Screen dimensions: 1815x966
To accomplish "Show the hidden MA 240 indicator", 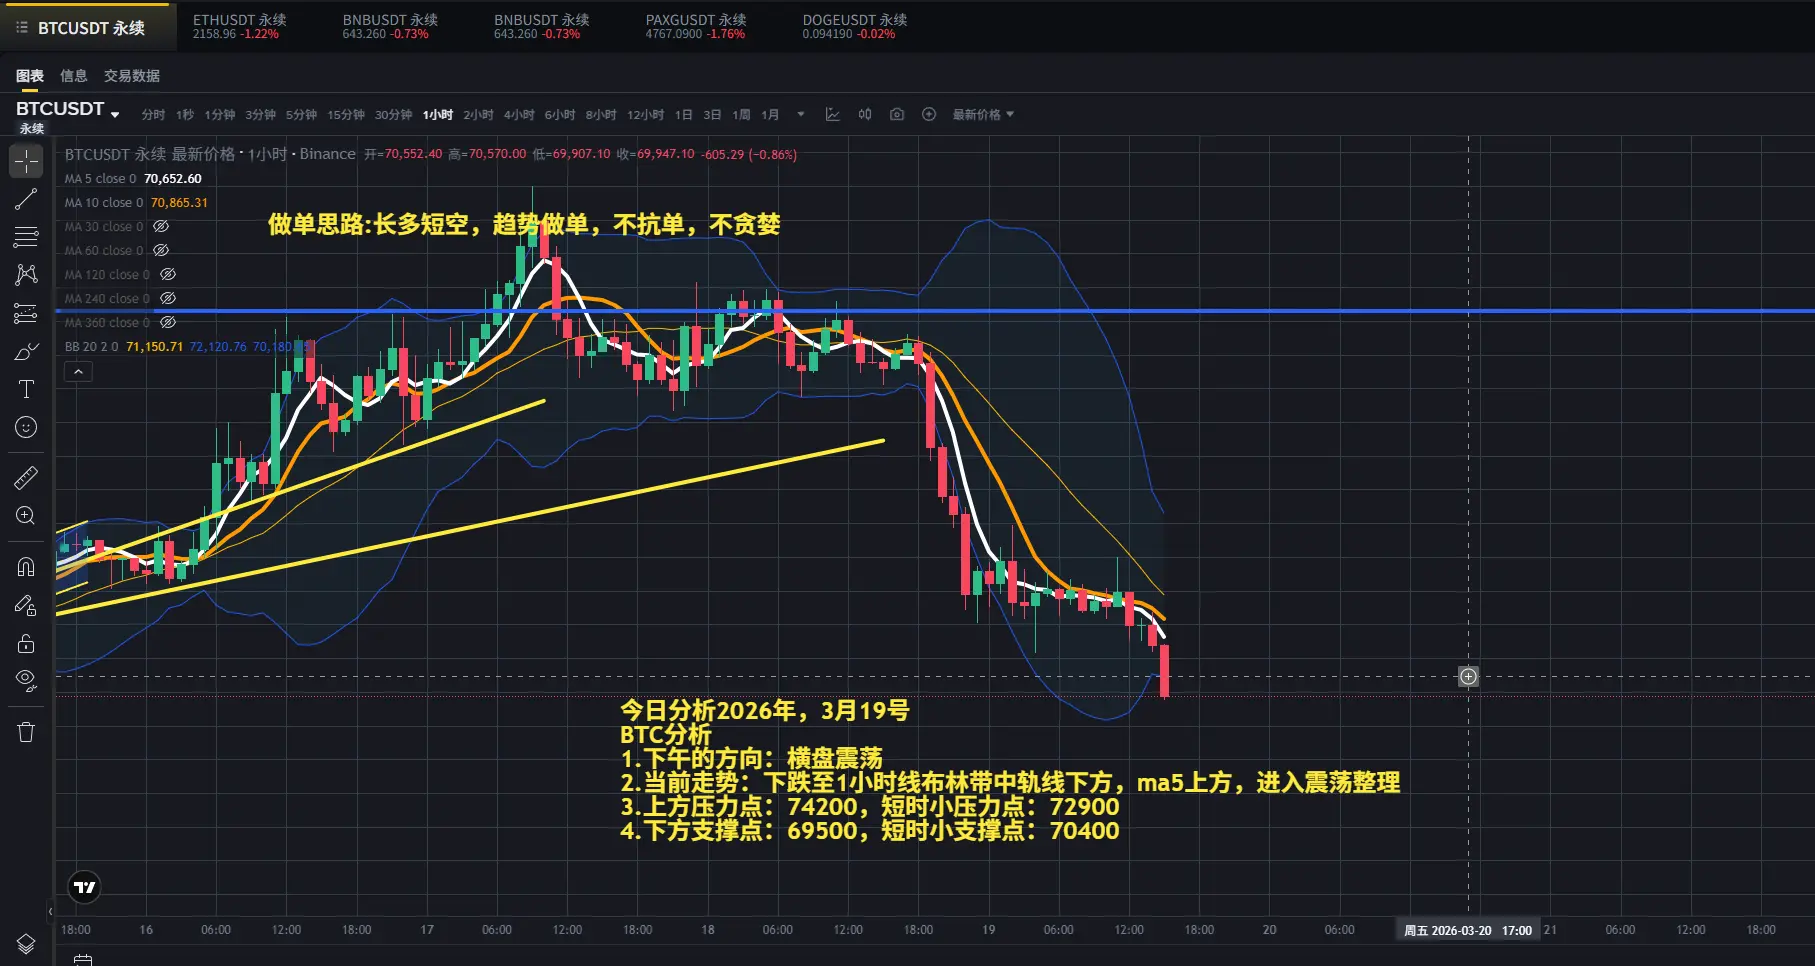I will [168, 299].
